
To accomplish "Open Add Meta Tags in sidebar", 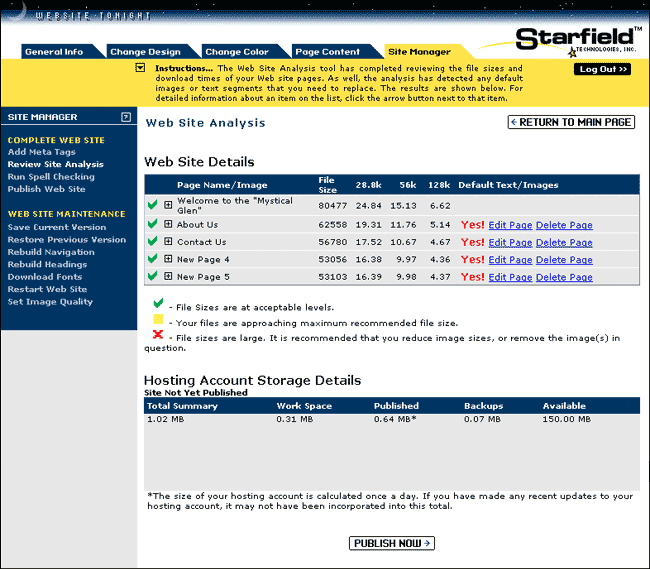I will (41, 152).
